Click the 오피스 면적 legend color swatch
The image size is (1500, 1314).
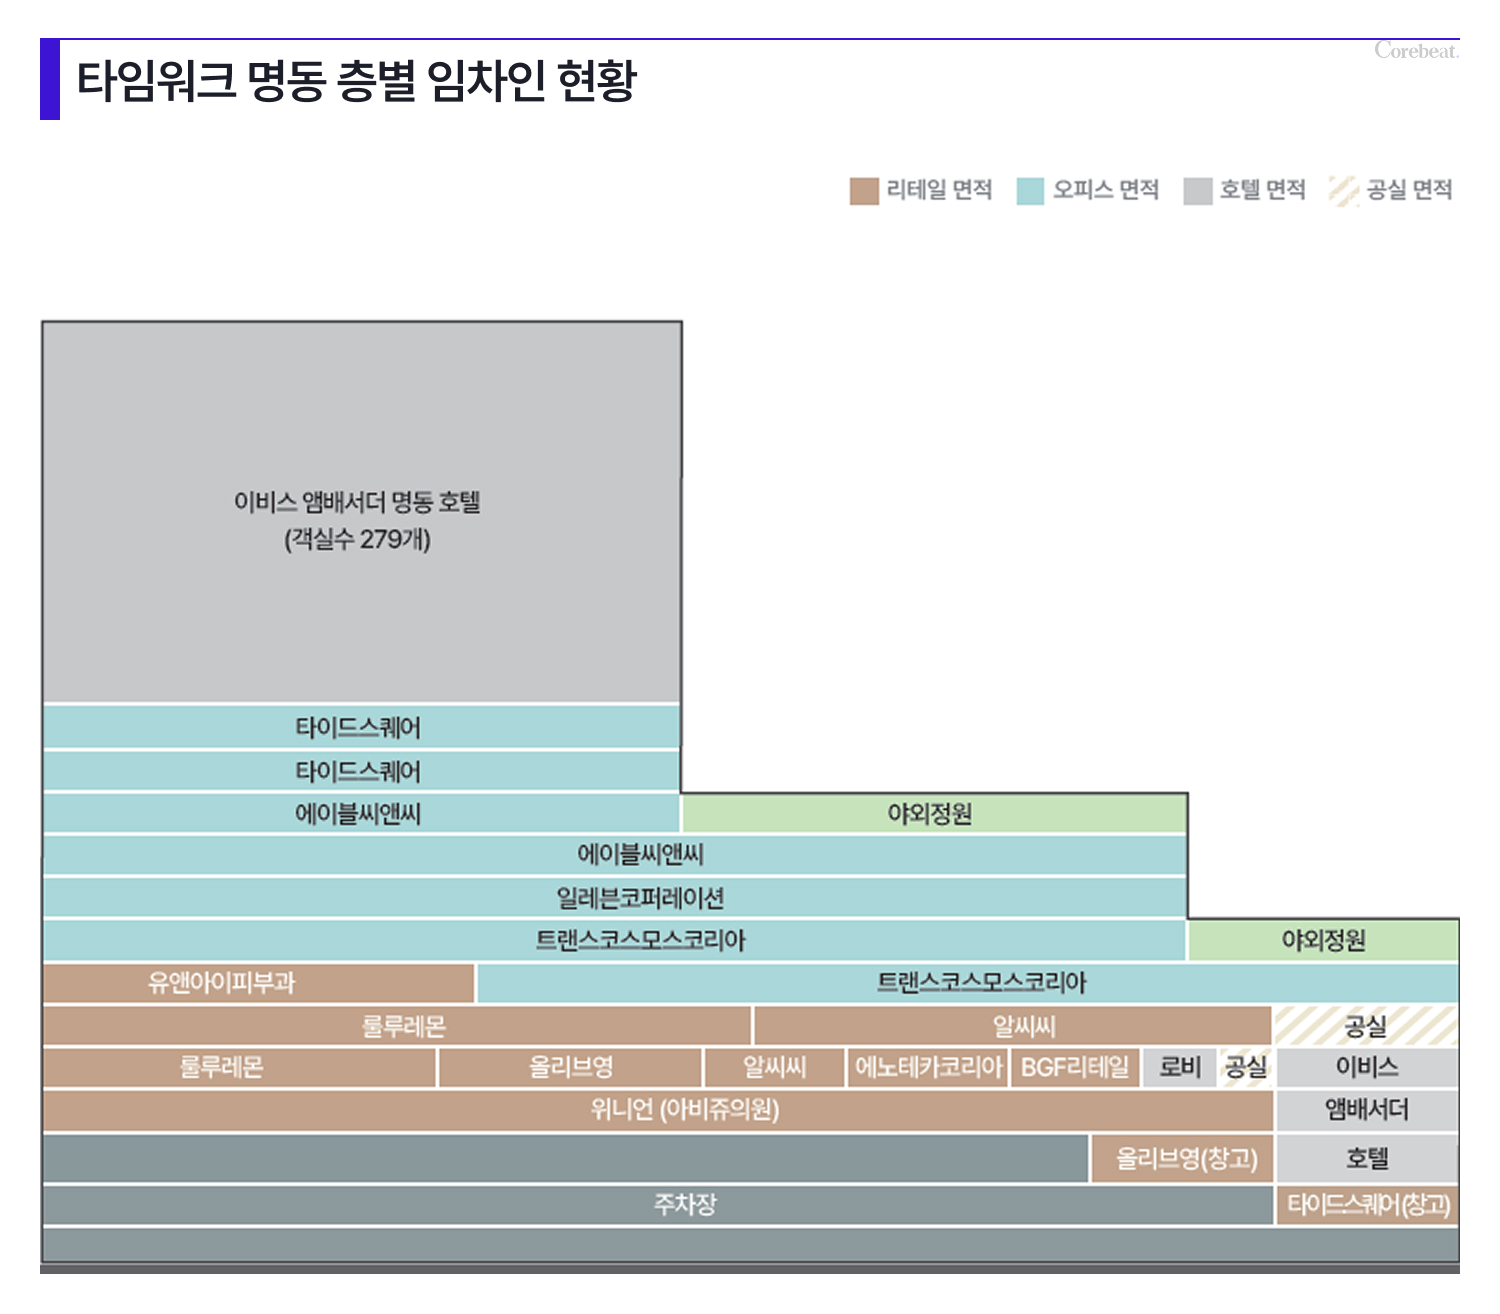click(1030, 191)
